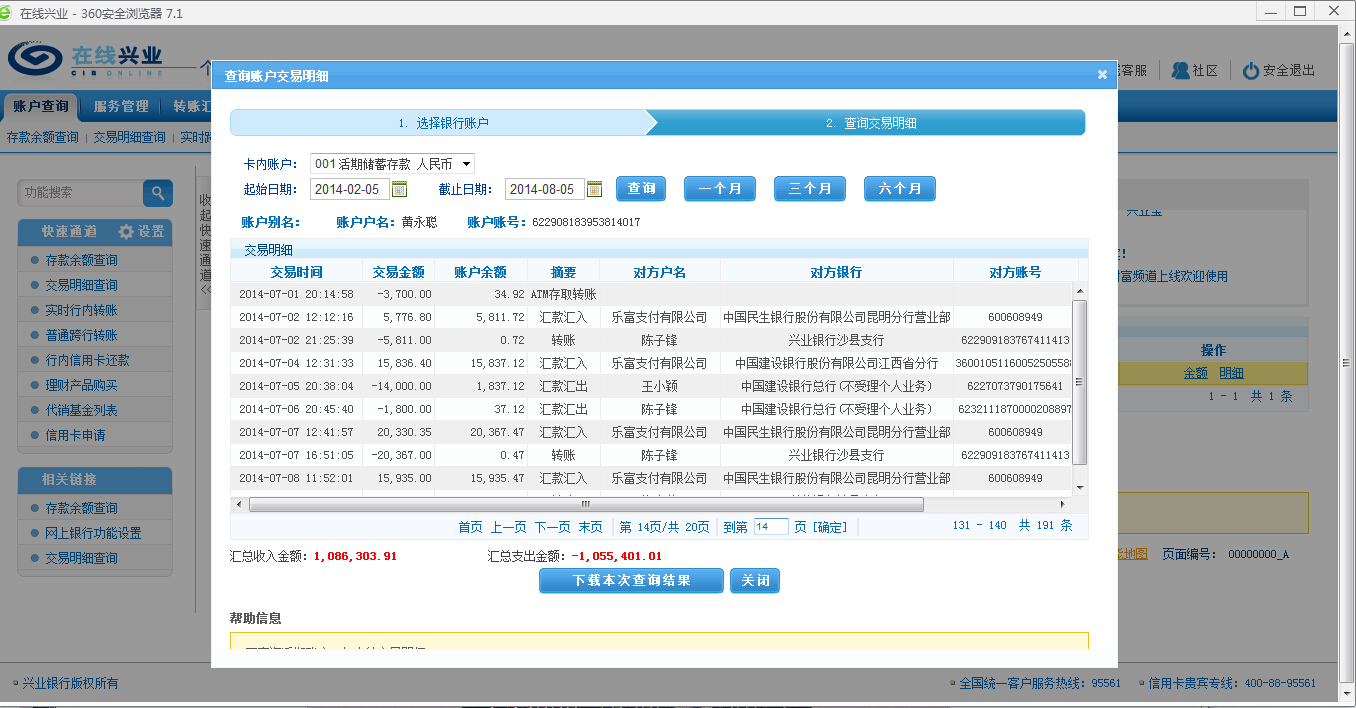Close the transaction detail dialog with X
1356x708 pixels.
pos(1102,75)
